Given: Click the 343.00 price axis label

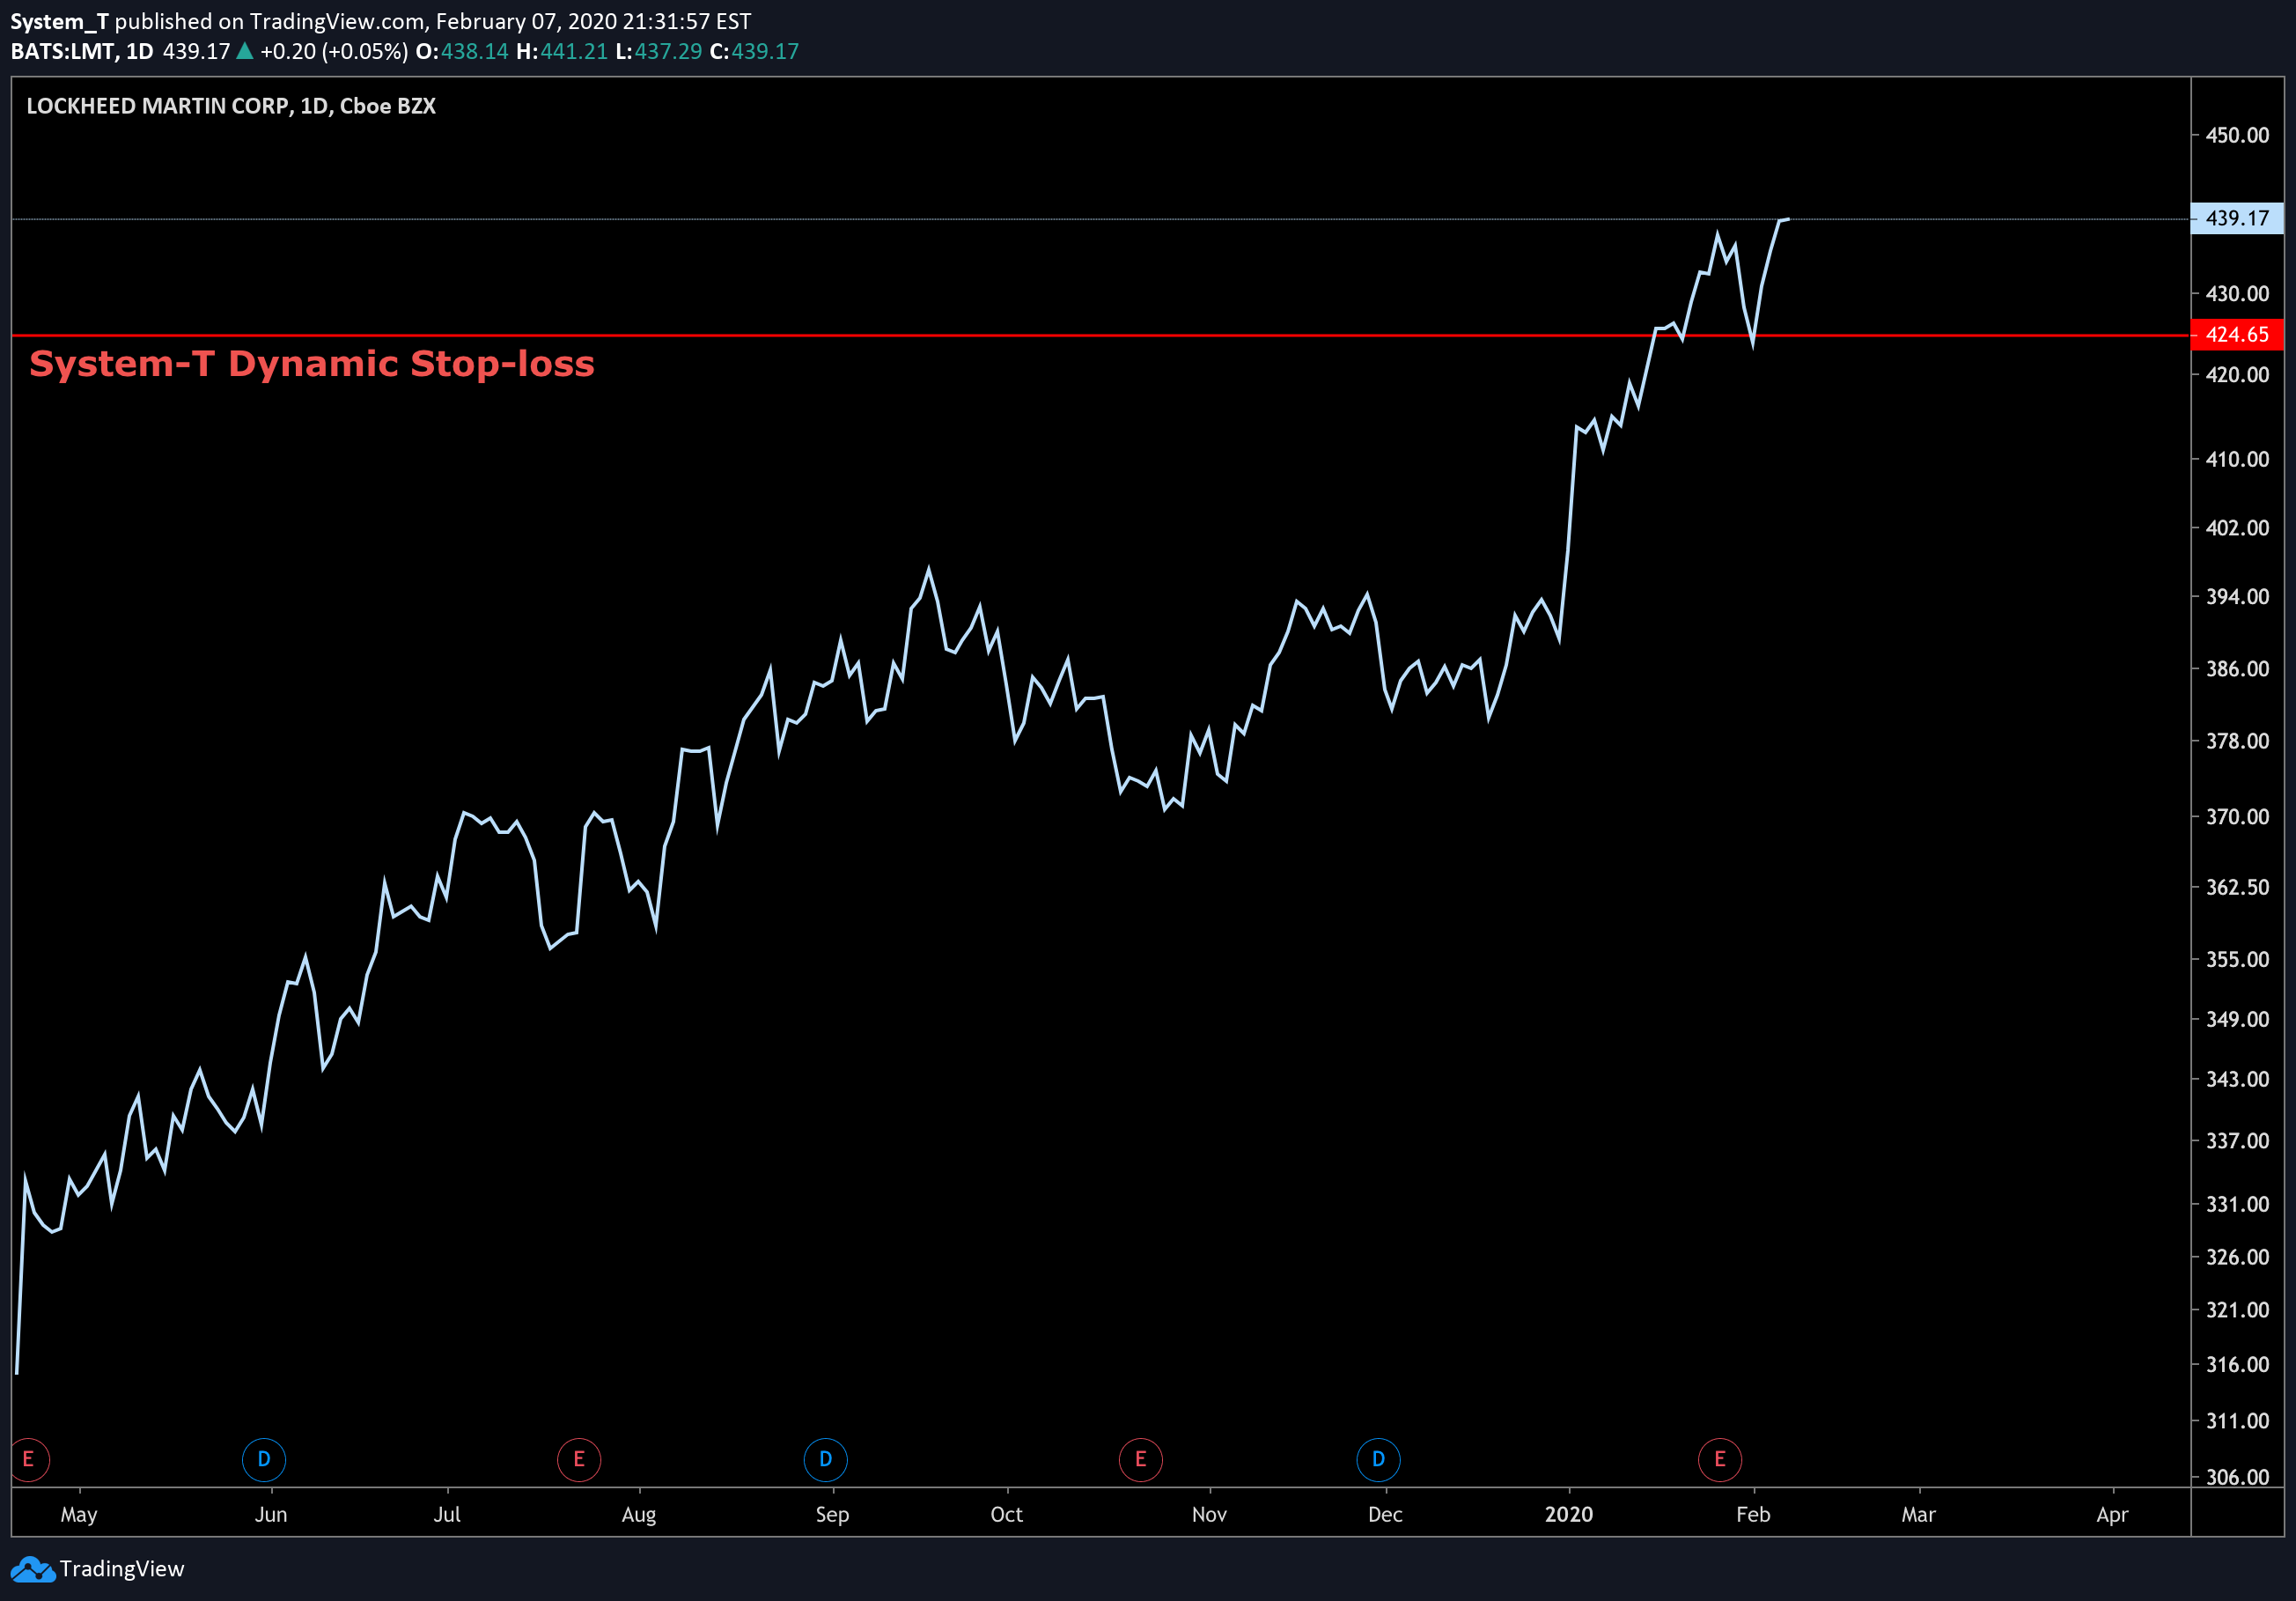Looking at the screenshot, I should tap(2238, 1080).
